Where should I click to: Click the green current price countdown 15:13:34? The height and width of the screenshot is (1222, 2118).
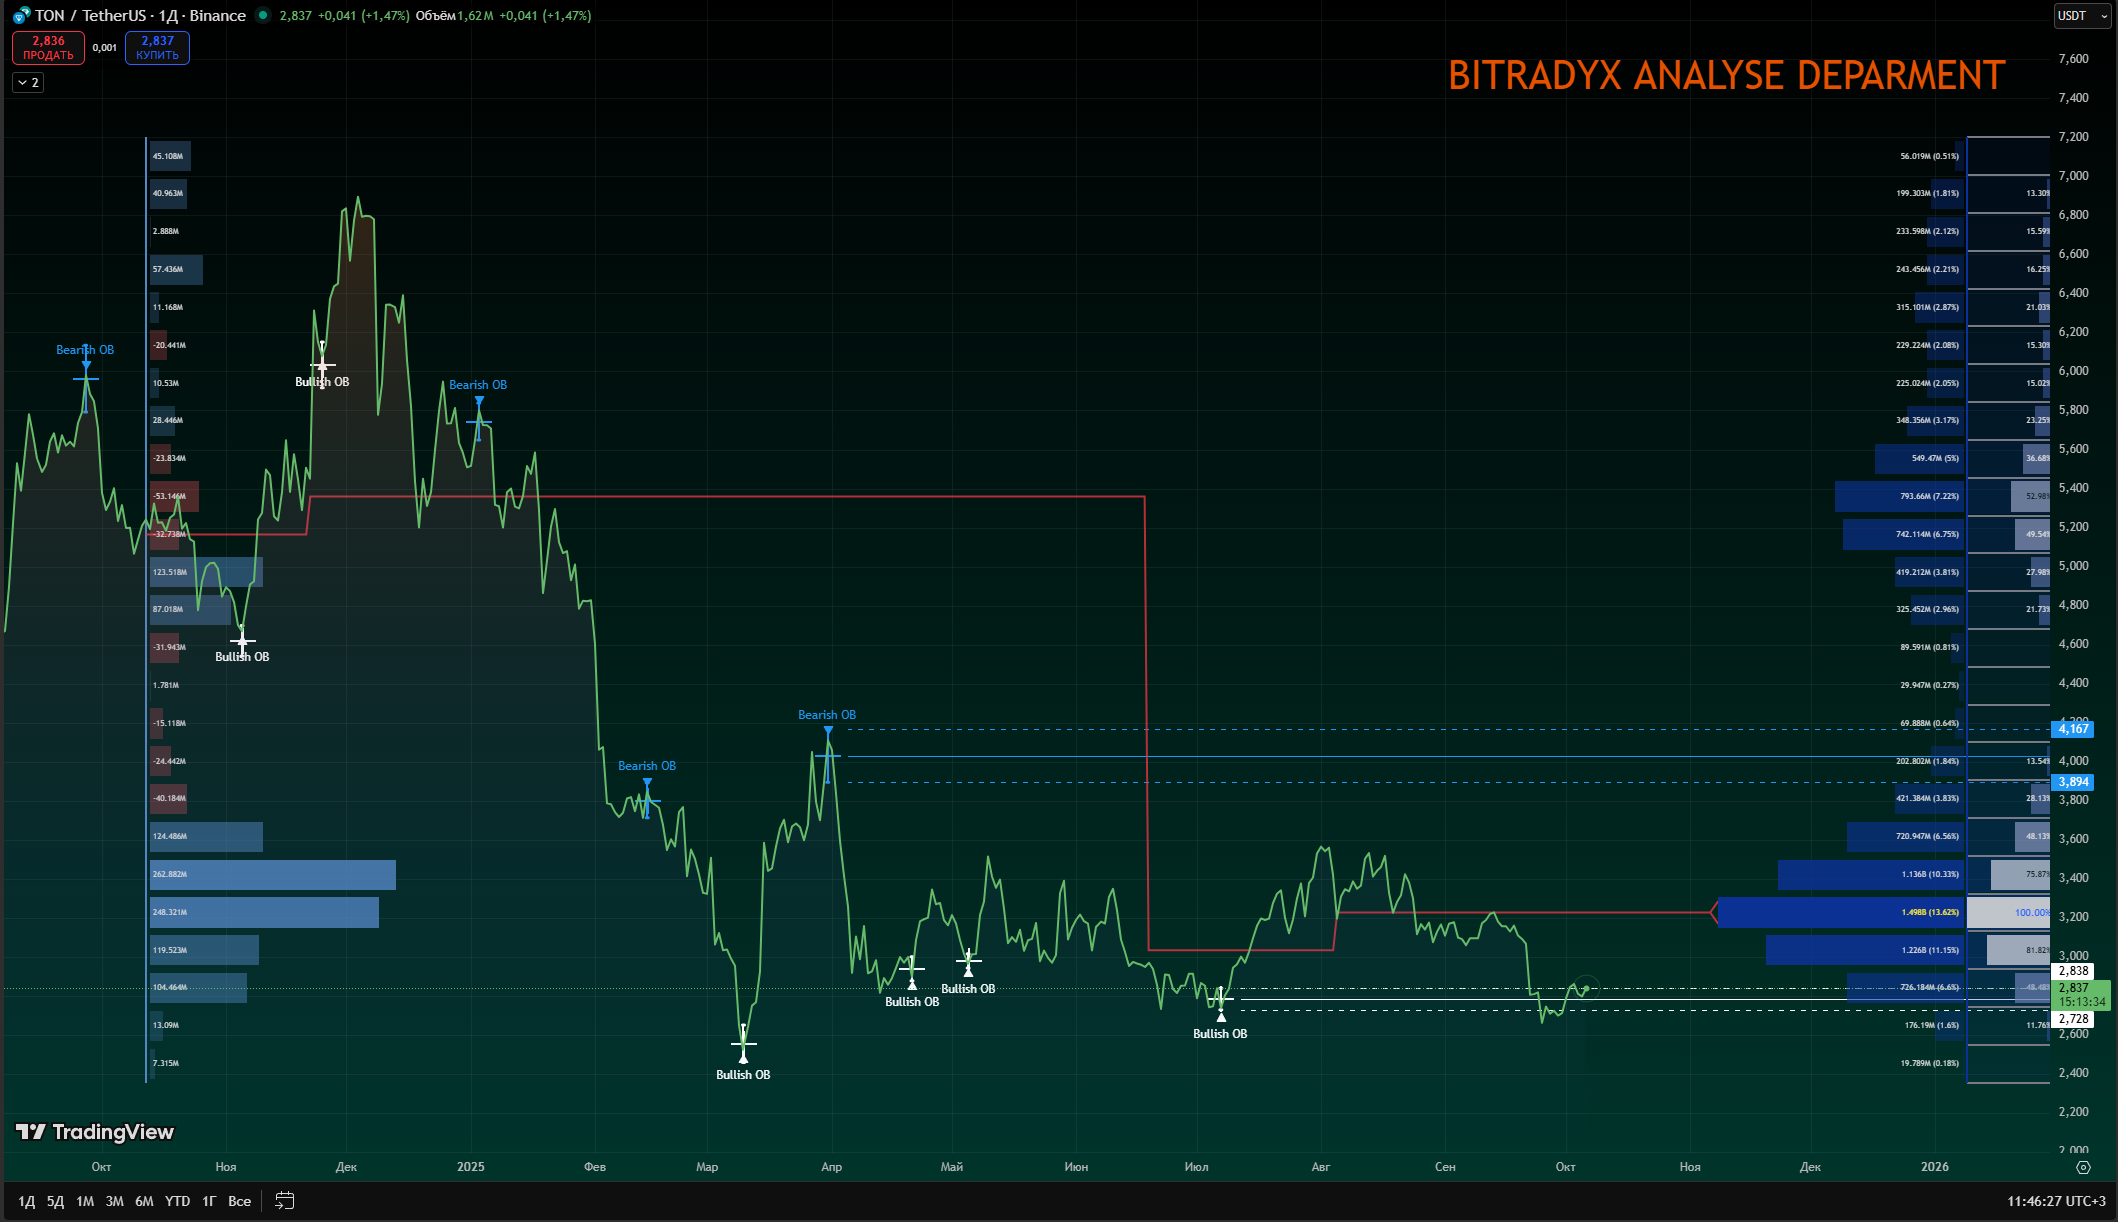click(2081, 1002)
